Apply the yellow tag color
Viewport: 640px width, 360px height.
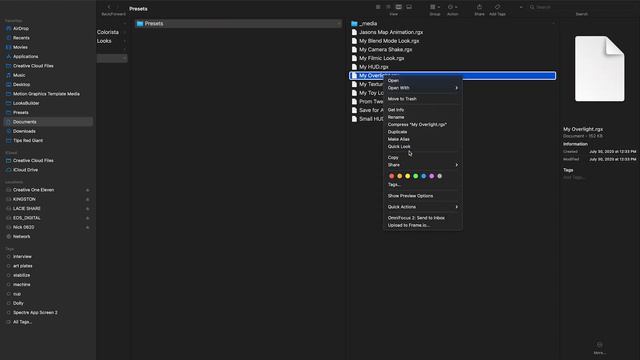pyautogui.click(x=407, y=176)
